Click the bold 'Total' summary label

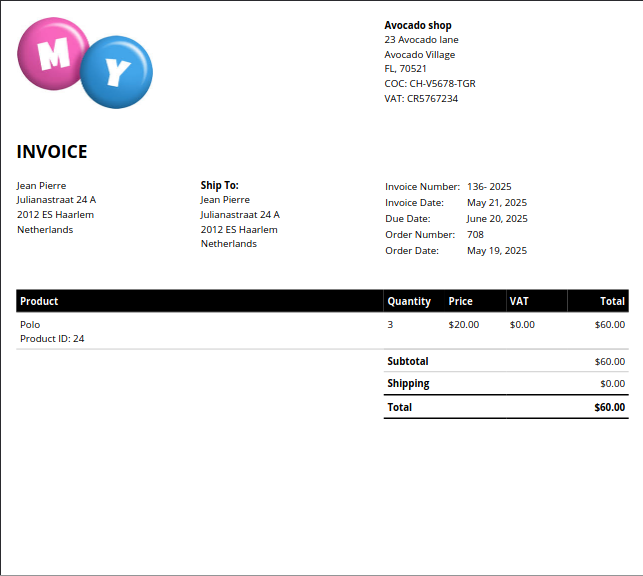click(399, 407)
